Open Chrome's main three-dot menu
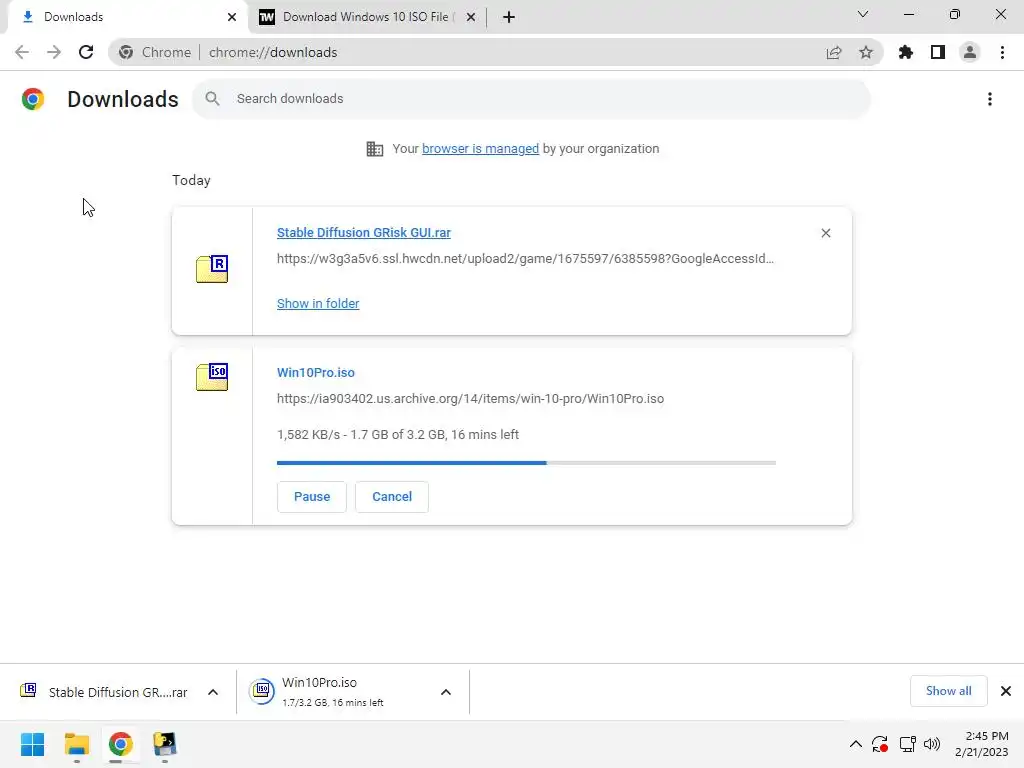 1002,52
